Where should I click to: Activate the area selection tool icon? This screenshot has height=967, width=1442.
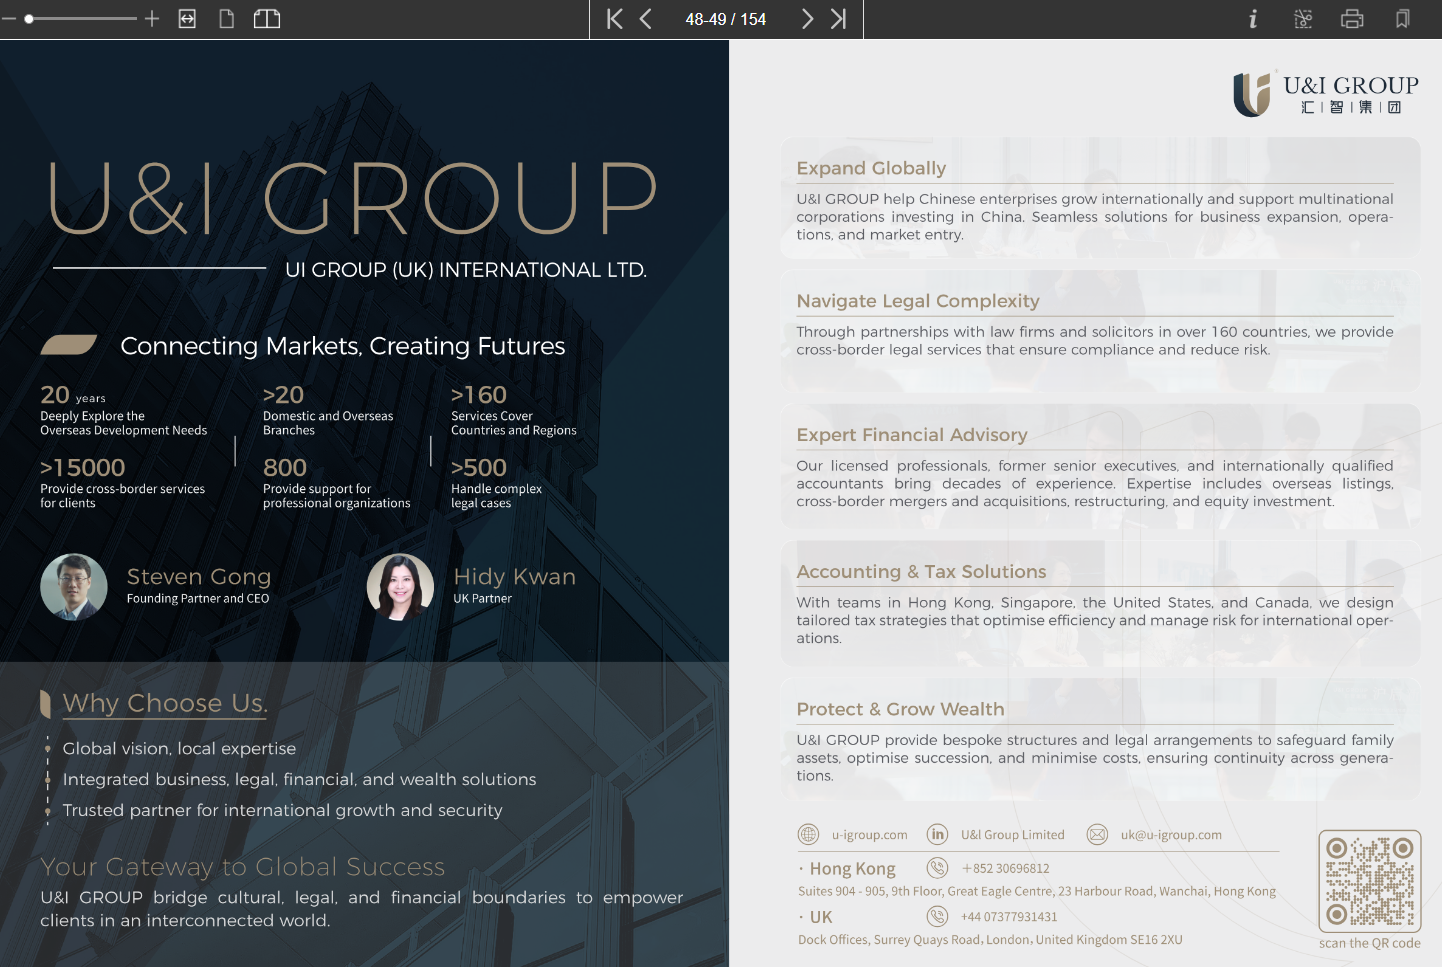1303,19
